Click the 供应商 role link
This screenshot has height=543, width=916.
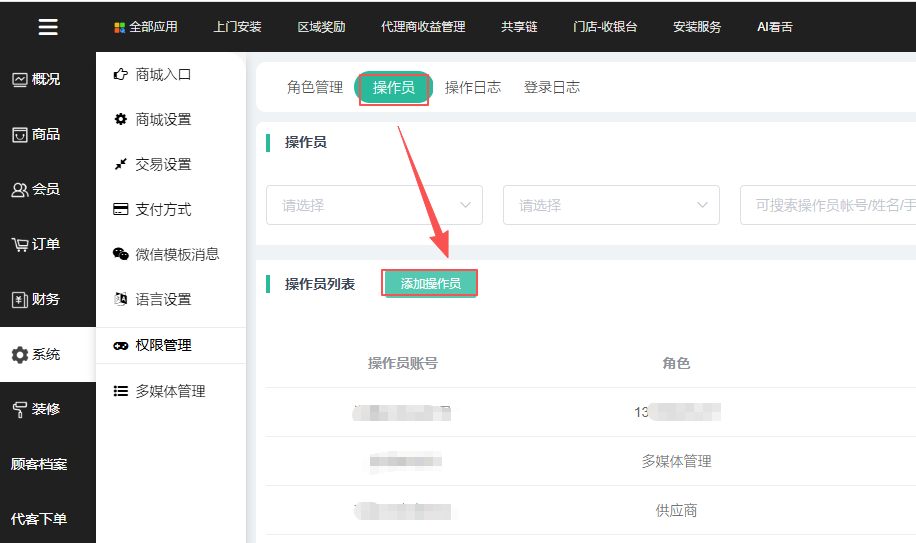pos(676,510)
